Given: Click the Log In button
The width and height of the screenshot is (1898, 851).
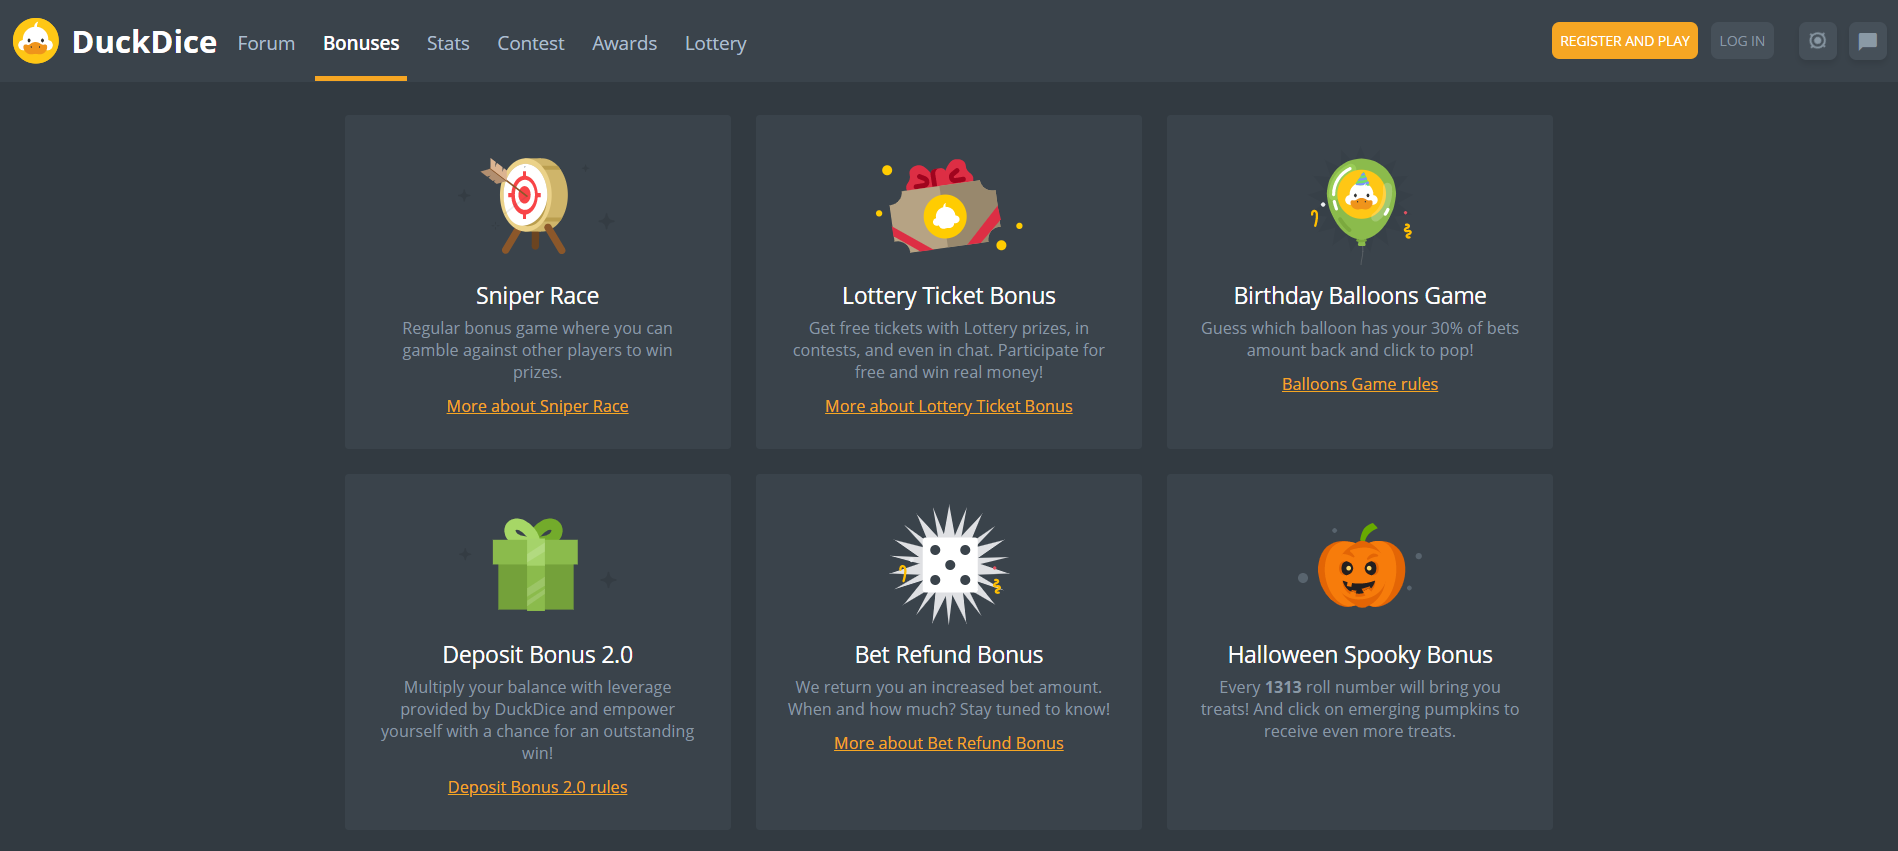Looking at the screenshot, I should point(1742,41).
